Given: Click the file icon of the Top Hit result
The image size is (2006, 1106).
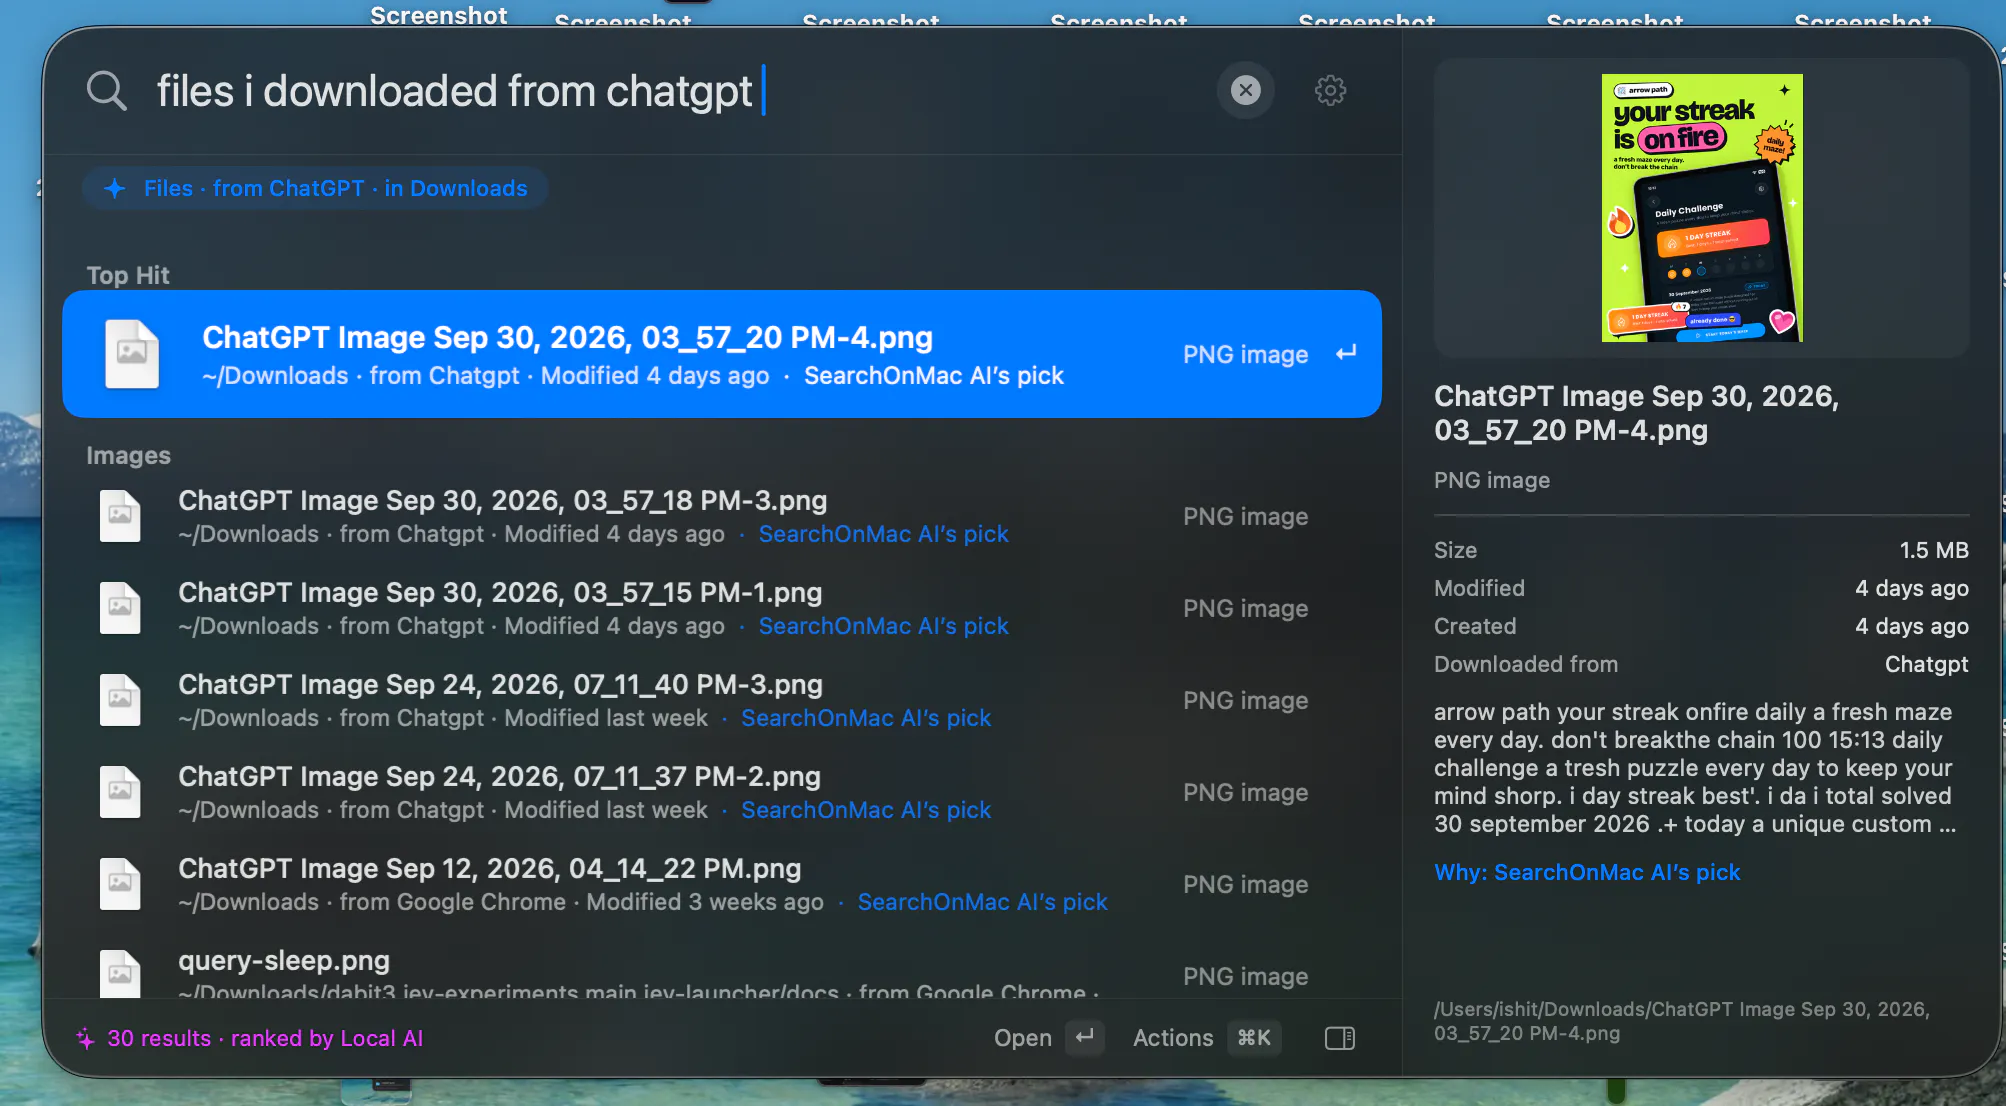Looking at the screenshot, I should 132,354.
